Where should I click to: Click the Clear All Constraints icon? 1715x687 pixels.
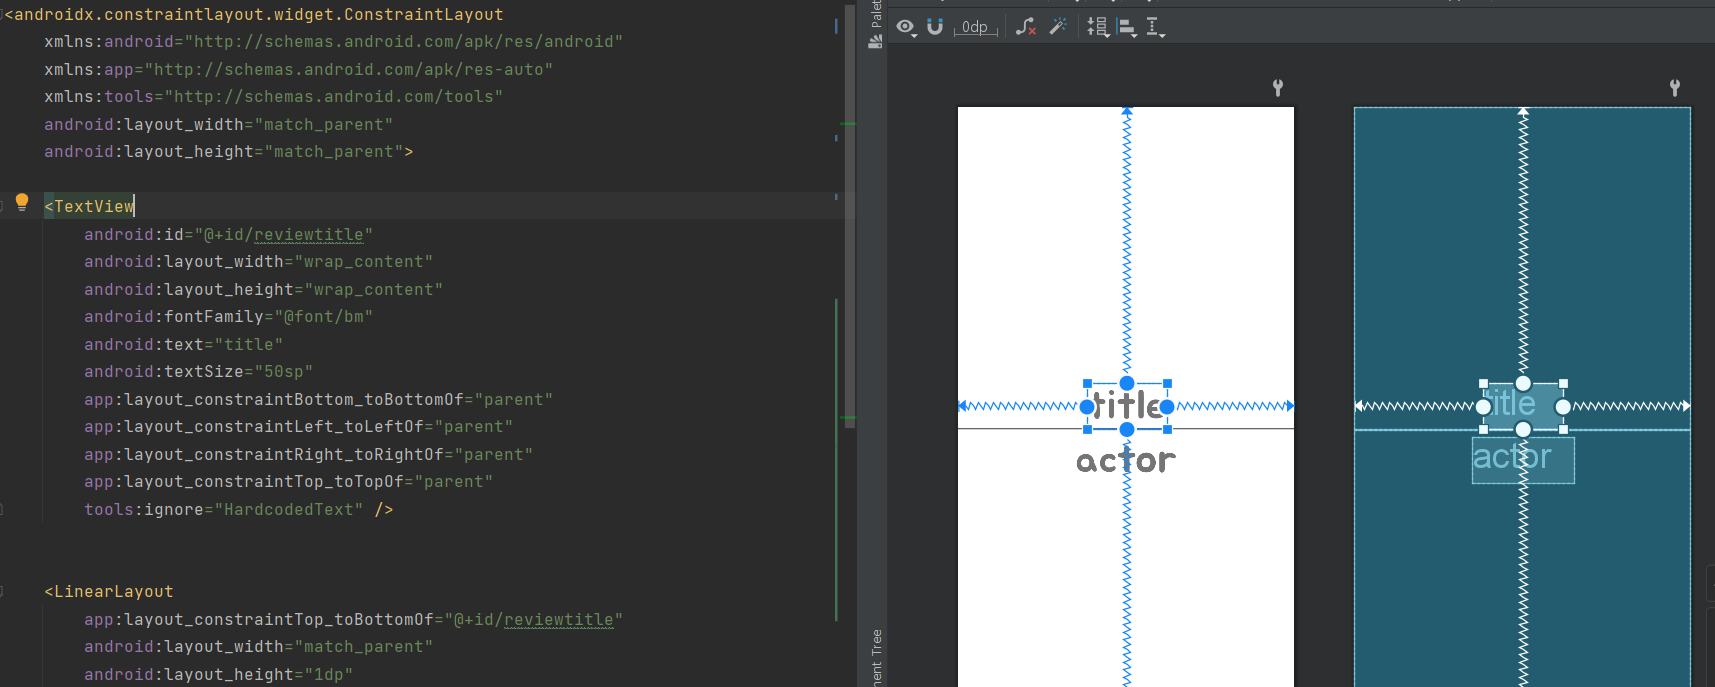(x=1026, y=27)
